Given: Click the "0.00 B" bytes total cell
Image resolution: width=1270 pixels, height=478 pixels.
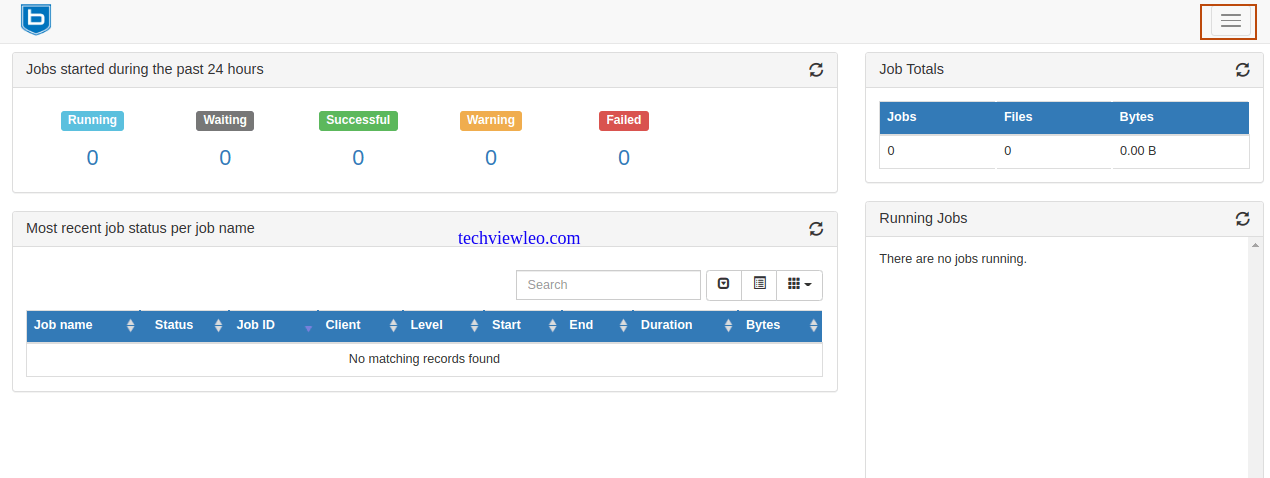Looking at the screenshot, I should click(x=1138, y=151).
